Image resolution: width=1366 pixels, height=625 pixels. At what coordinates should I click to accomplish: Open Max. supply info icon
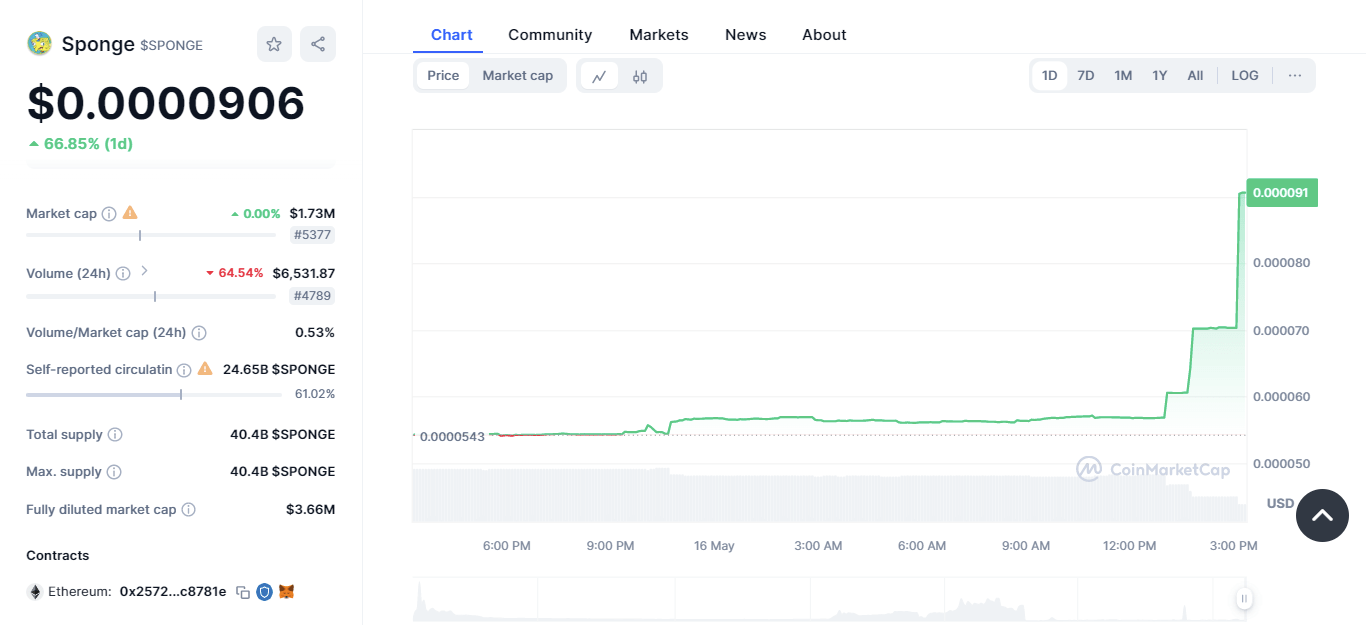coord(114,472)
